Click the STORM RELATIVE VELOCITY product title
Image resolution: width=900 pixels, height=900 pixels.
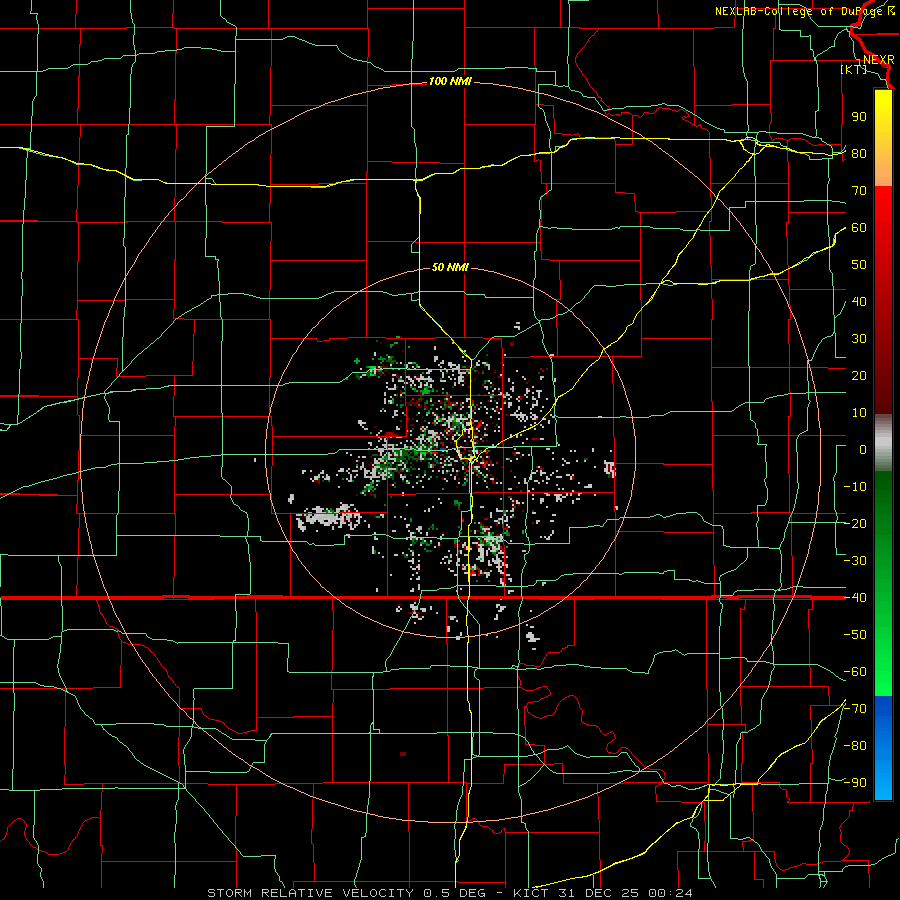pyautogui.click(x=312, y=893)
